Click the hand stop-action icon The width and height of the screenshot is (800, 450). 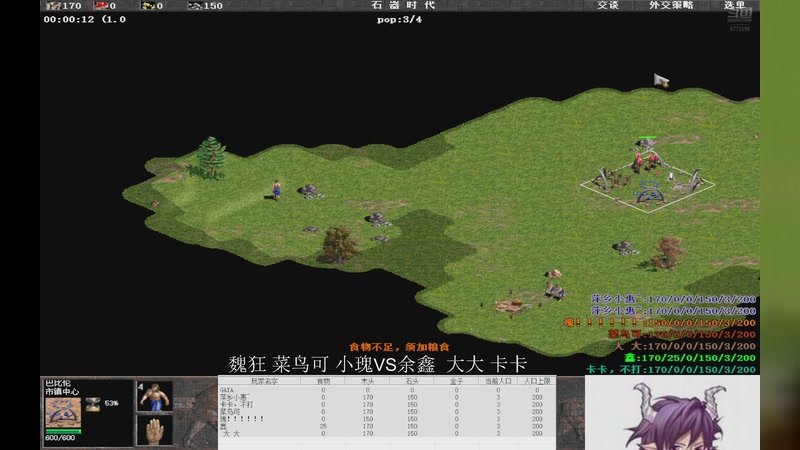tap(155, 430)
